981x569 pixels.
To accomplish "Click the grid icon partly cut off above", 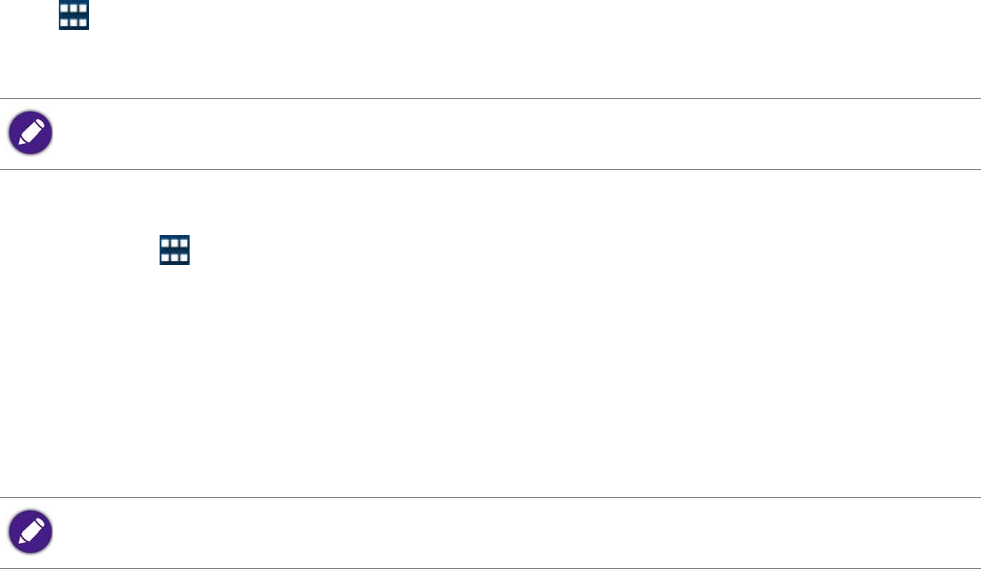I will [x=74, y=14].
